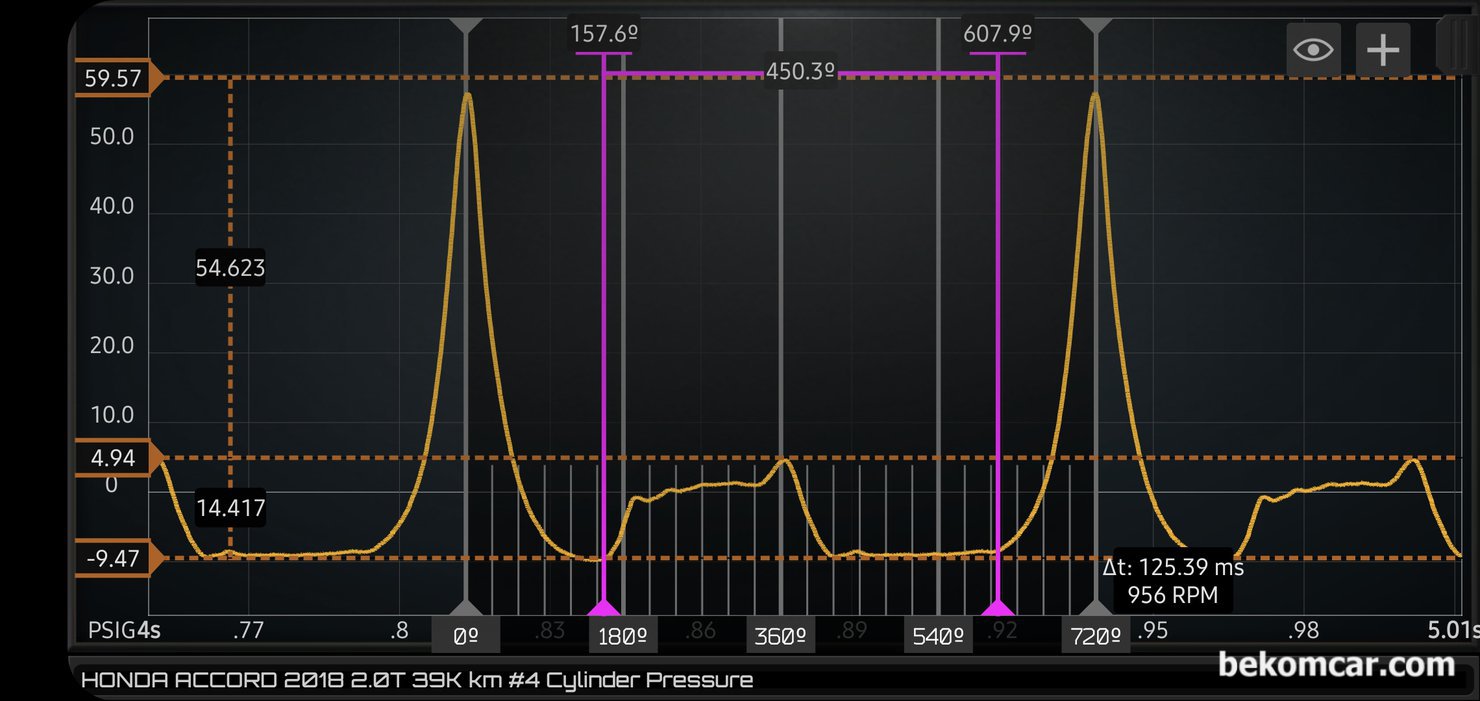1480x701 pixels.
Task: Click the 157.6º magenta cursor label
Action: tap(604, 35)
